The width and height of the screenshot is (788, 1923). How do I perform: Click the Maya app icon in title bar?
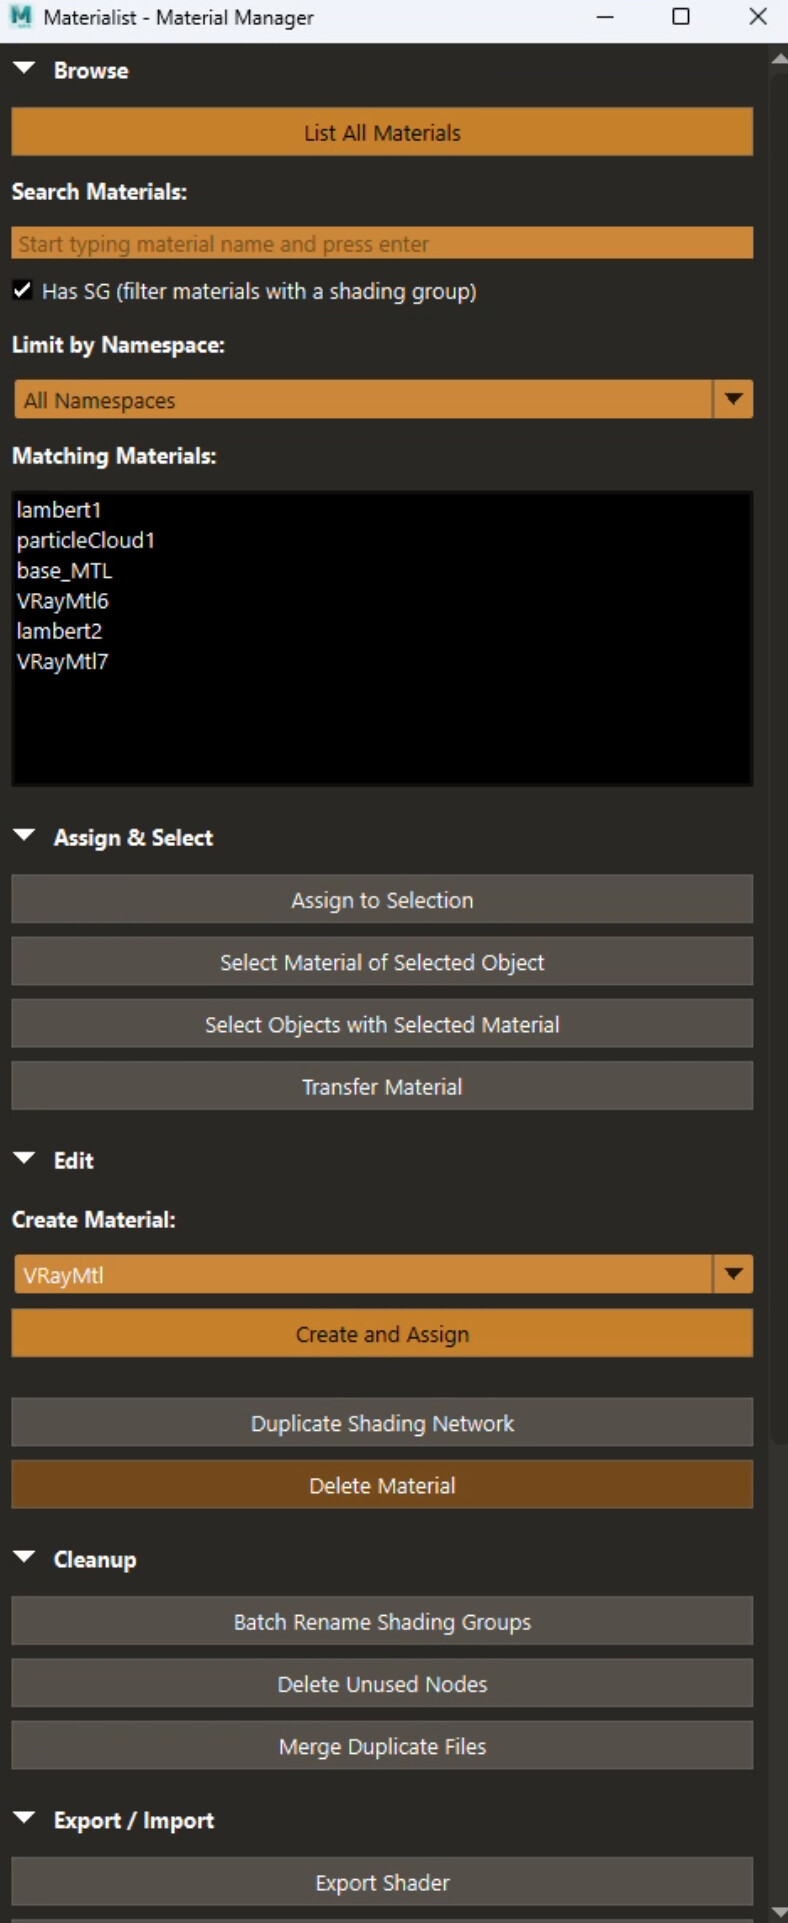[20, 17]
